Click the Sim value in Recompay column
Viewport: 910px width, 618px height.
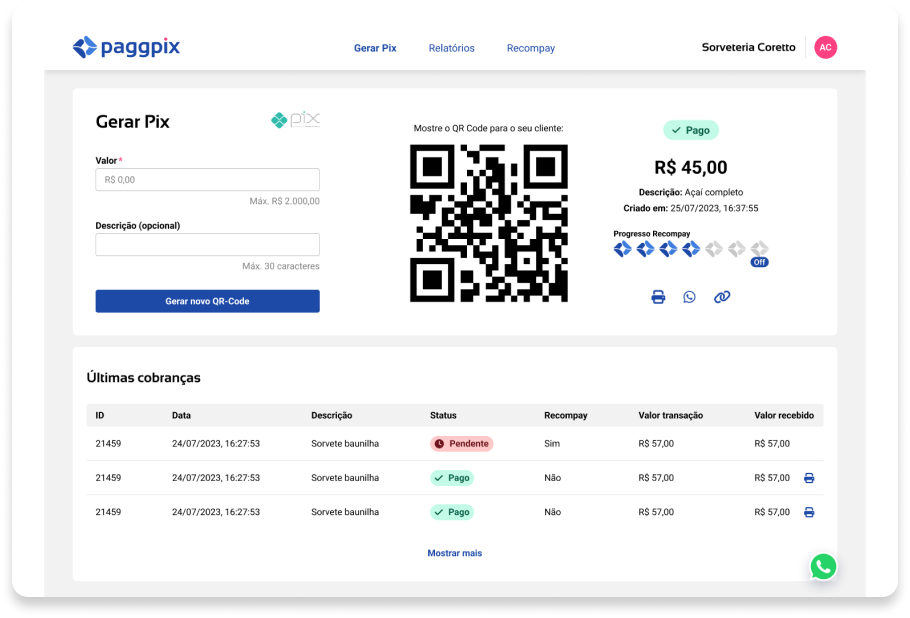tap(552, 444)
